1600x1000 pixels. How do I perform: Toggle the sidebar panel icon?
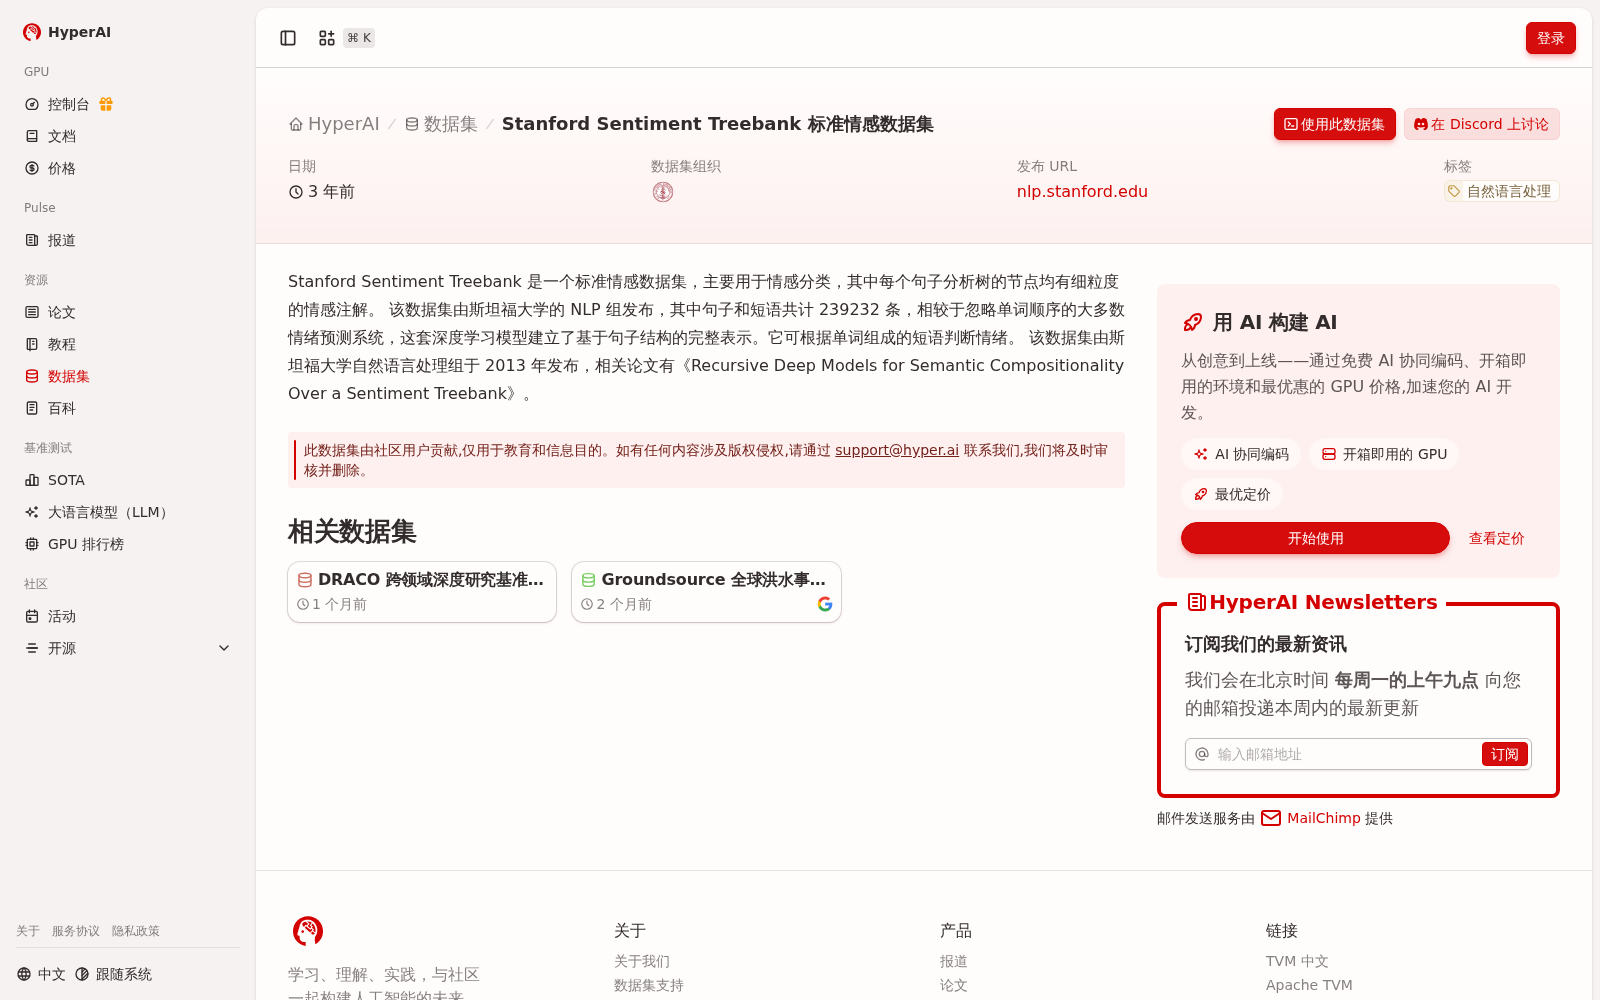288,38
